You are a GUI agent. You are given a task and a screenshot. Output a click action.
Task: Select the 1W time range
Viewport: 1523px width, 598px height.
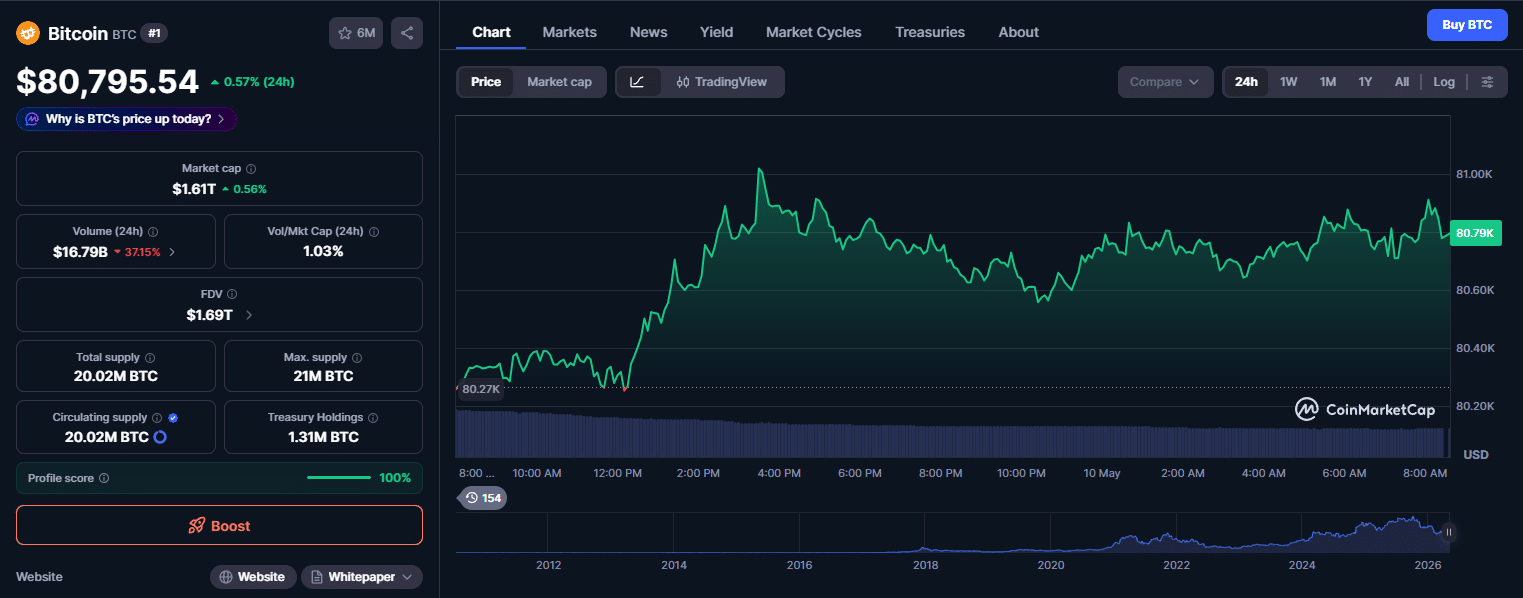pos(1289,82)
